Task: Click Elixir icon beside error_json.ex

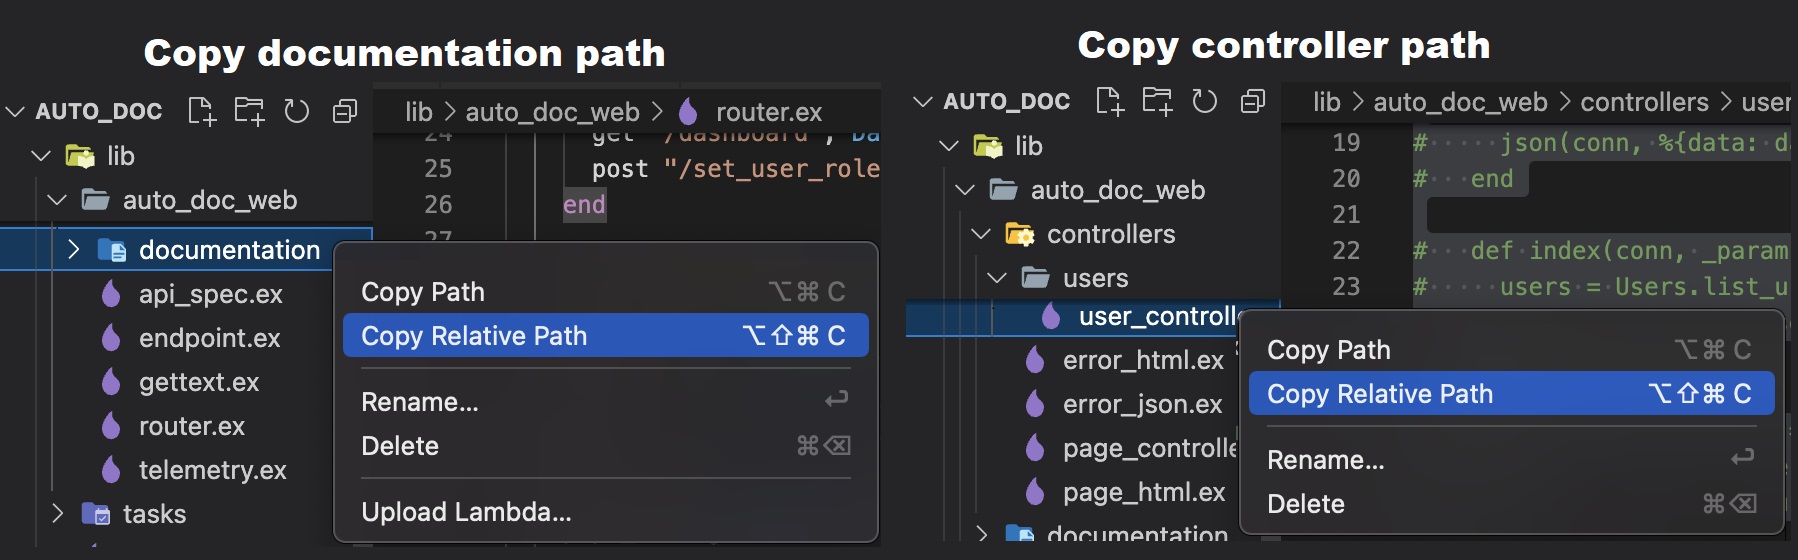Action: [x=1035, y=404]
